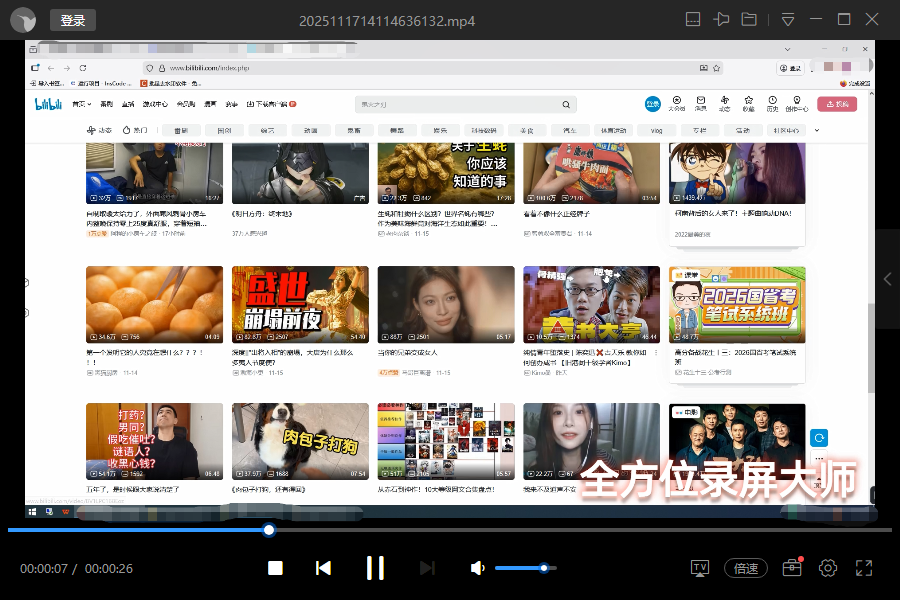
Task: Click the video title 2025111714114636132.mp4
Action: point(386,21)
